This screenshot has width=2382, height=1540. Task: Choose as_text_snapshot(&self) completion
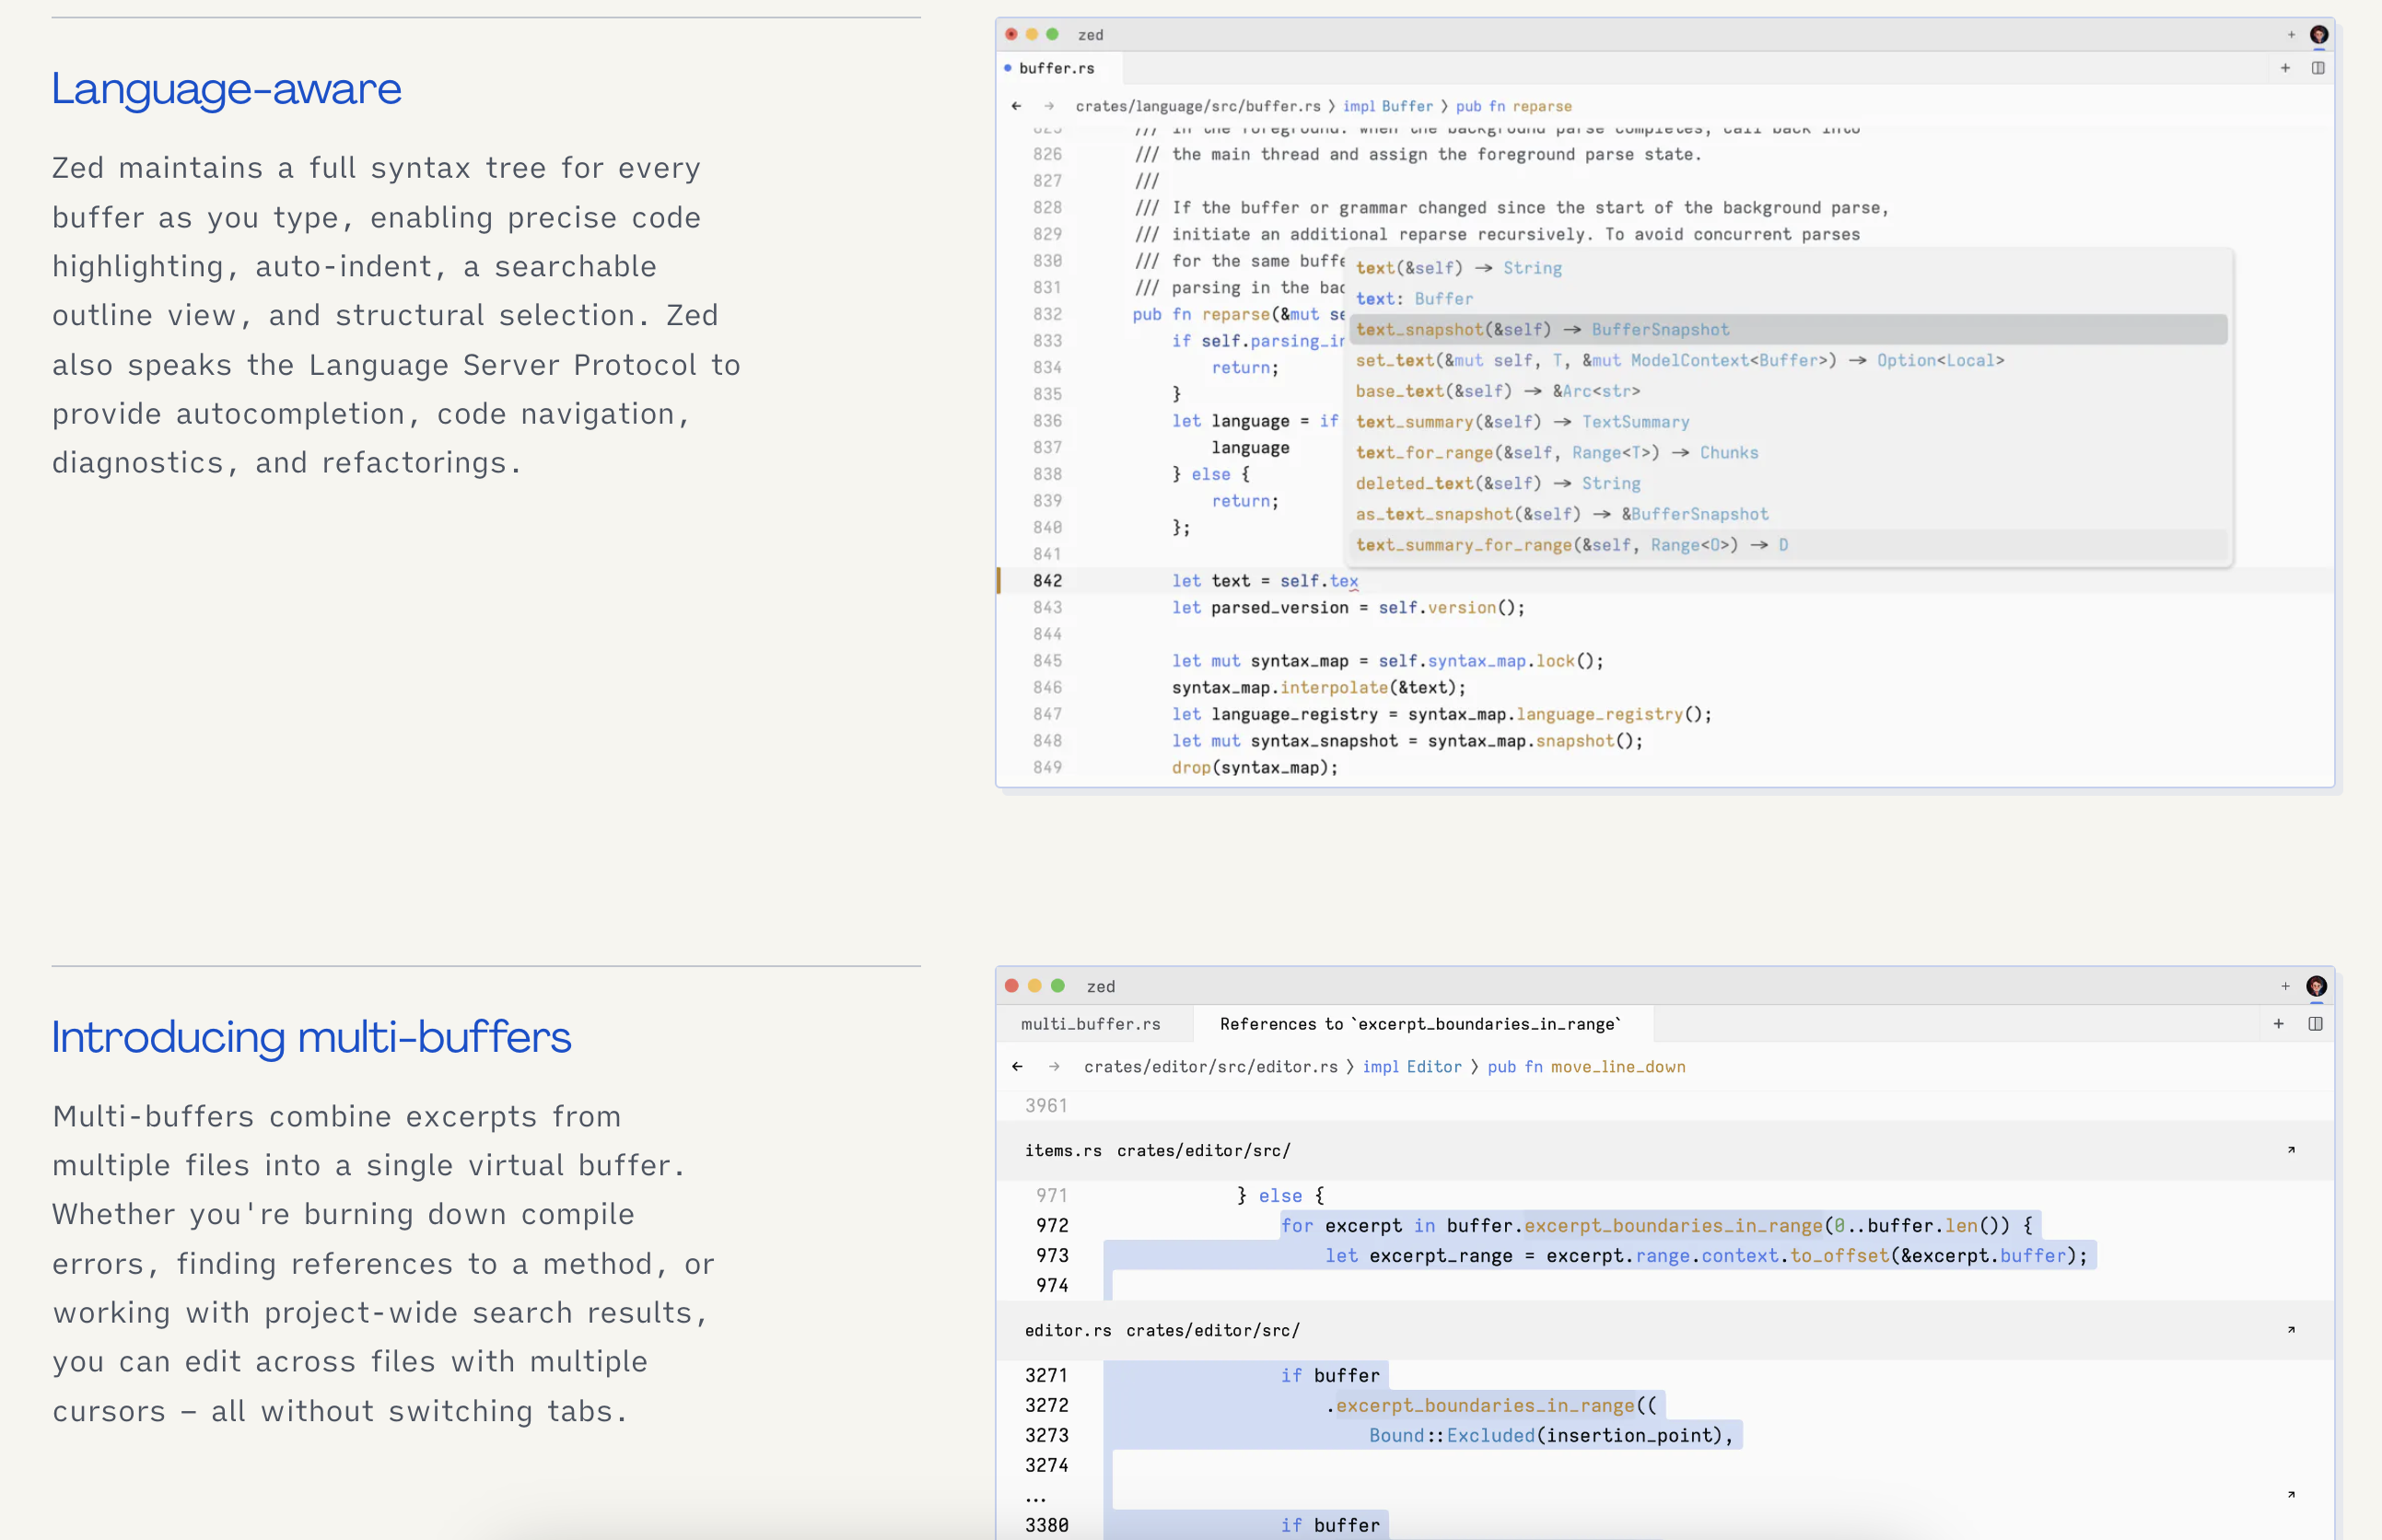(x=1789, y=514)
